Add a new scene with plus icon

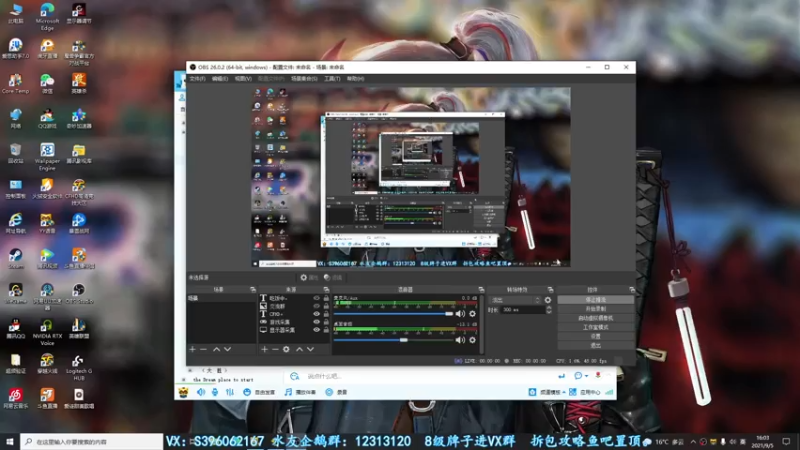[x=192, y=349]
